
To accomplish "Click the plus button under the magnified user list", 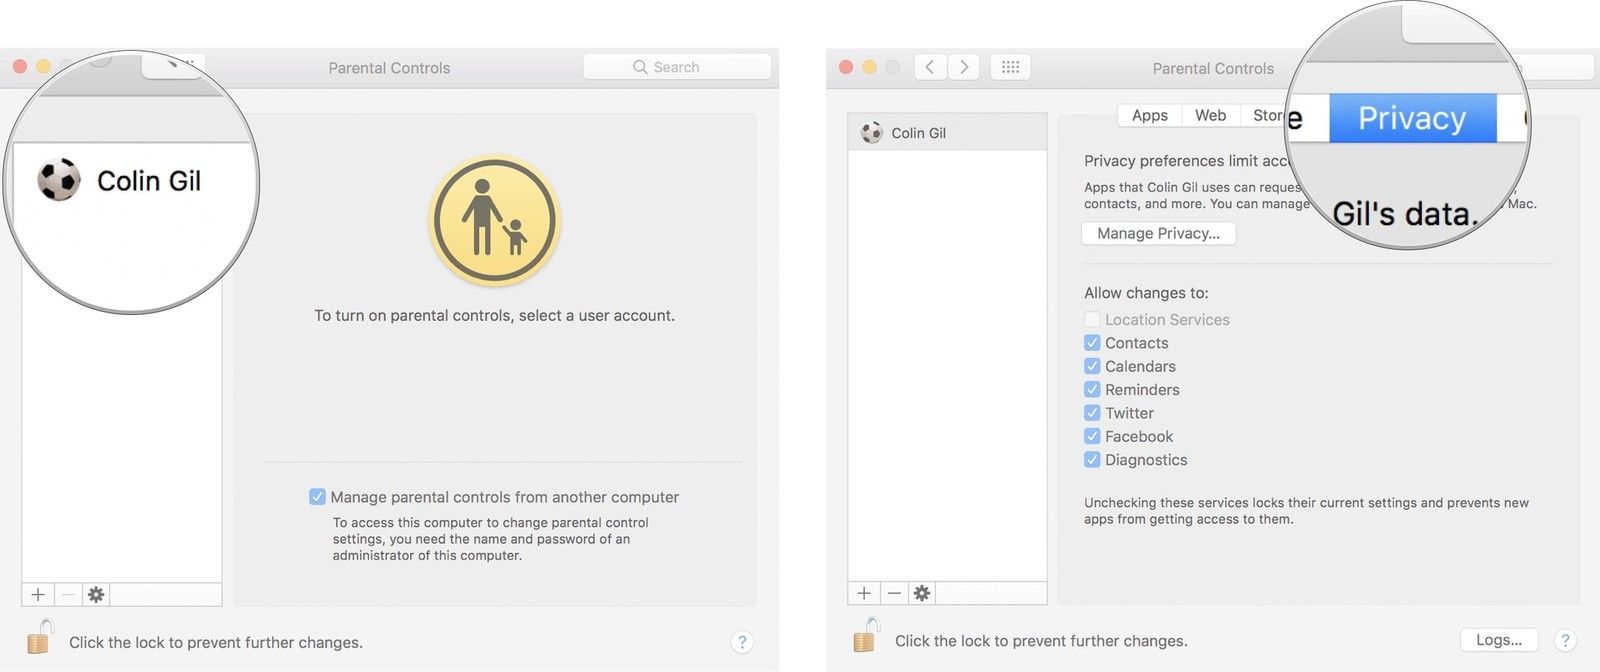I will click(38, 595).
